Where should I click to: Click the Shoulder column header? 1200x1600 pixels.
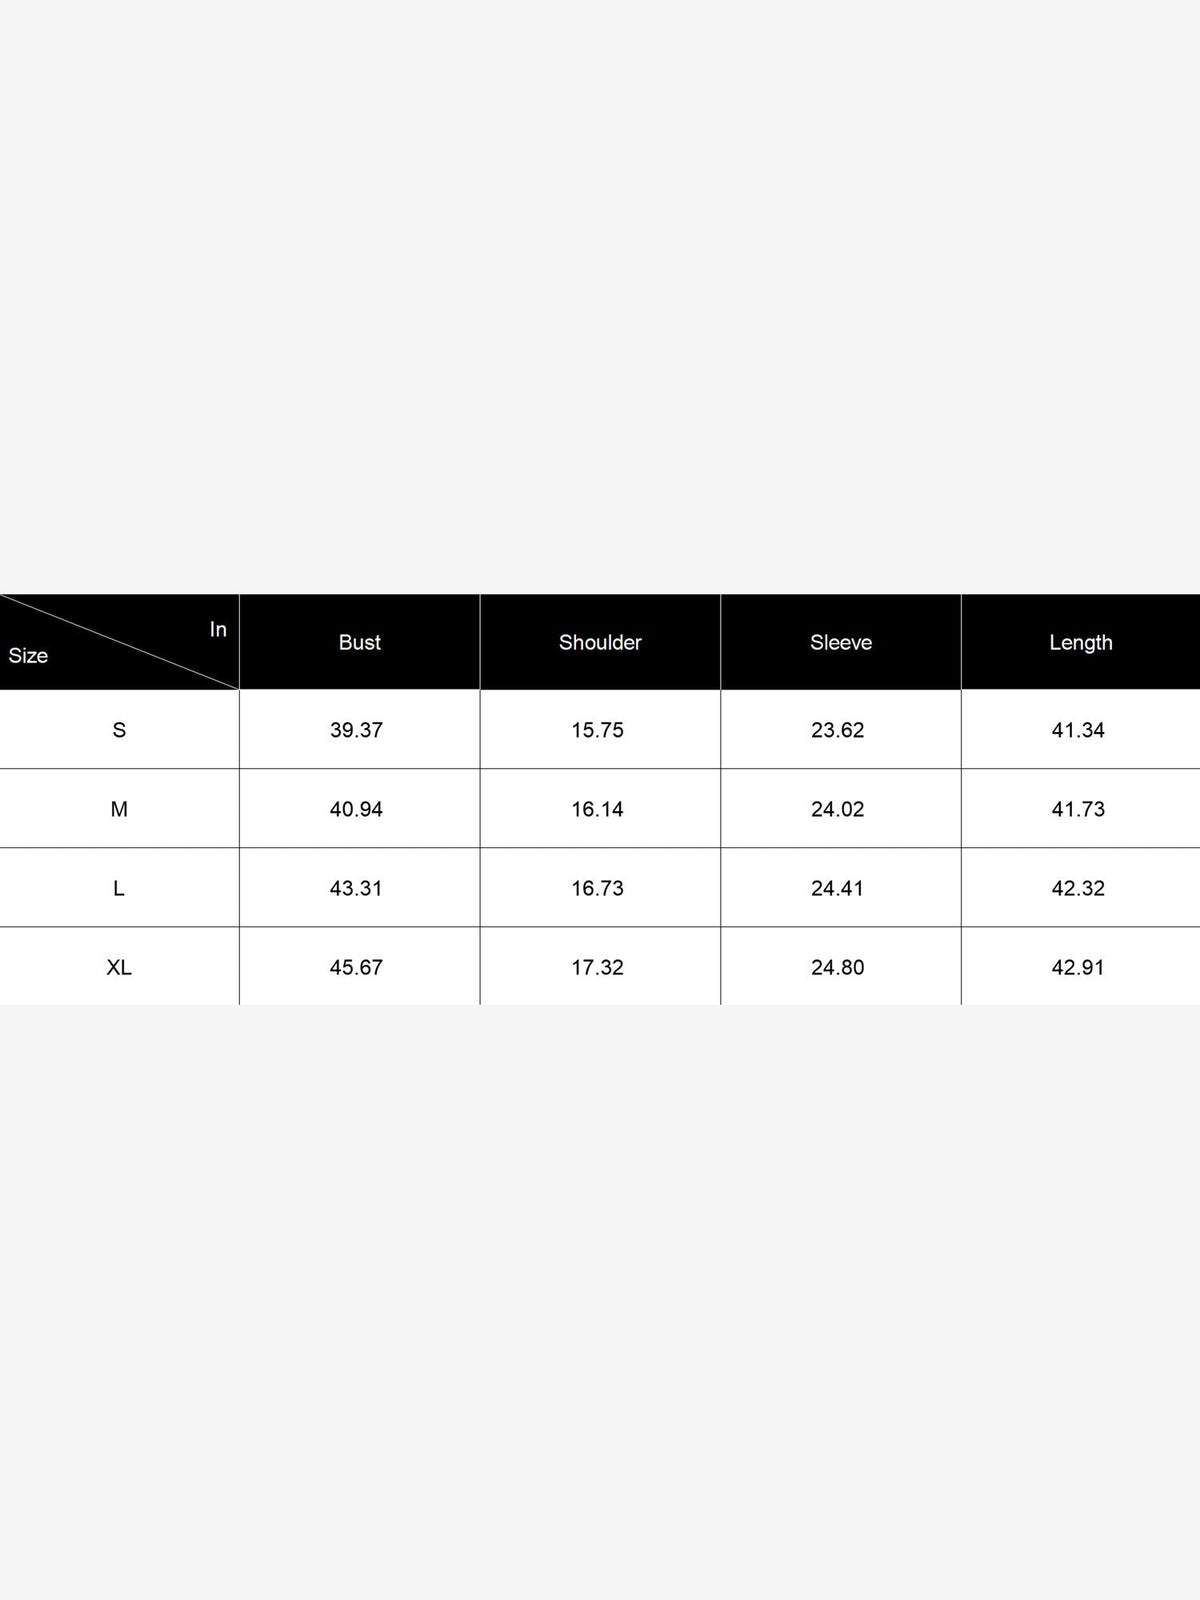click(600, 642)
